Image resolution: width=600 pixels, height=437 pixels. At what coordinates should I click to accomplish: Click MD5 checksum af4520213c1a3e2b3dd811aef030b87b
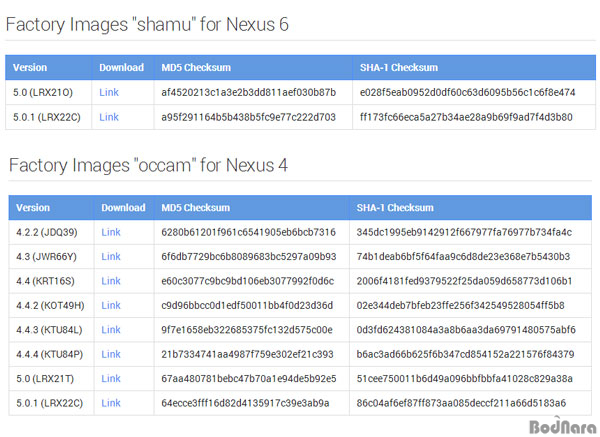tap(248, 92)
